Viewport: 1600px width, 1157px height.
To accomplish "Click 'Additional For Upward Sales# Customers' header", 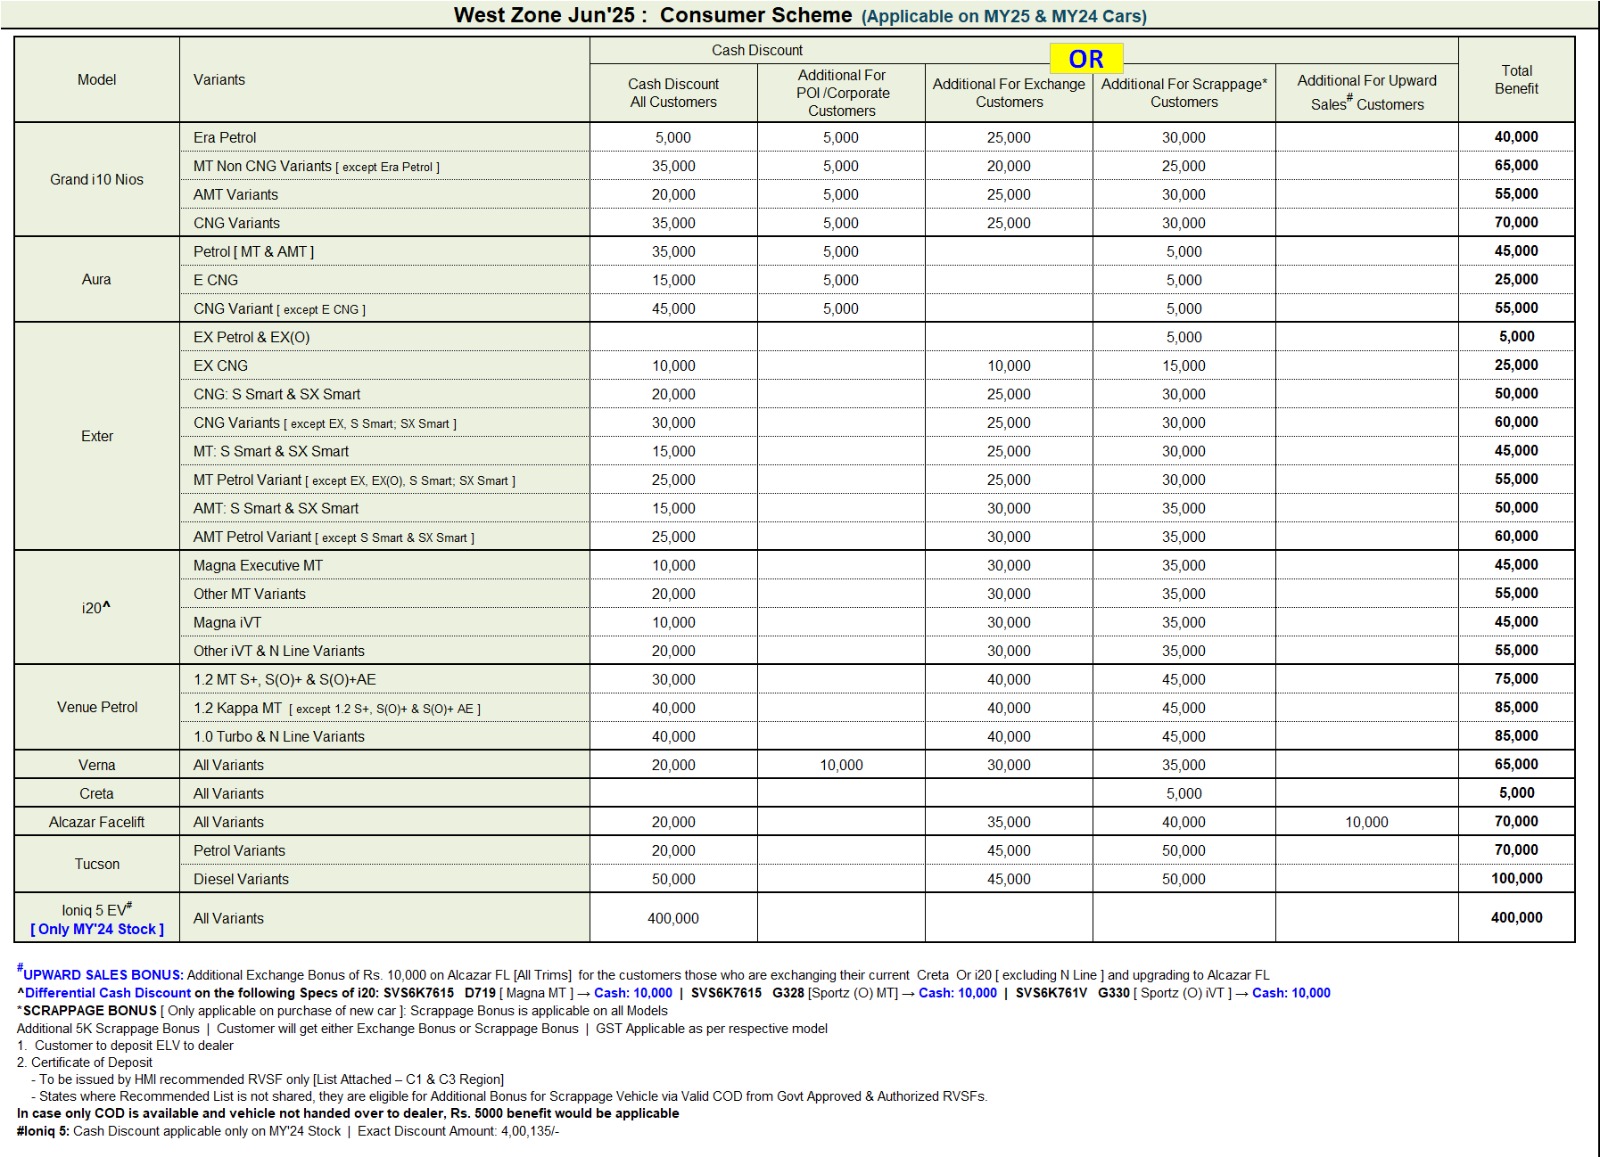I will tap(1367, 92).
